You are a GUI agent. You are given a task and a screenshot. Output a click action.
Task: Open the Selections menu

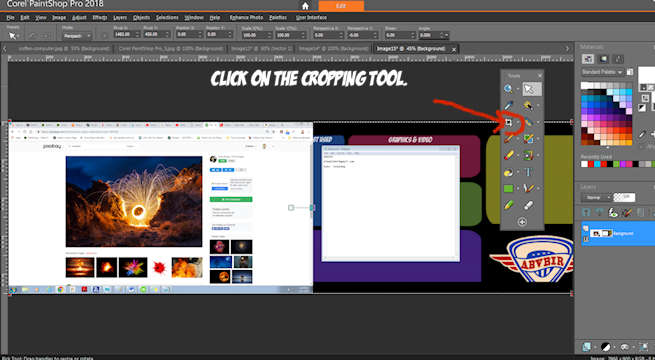point(167,18)
